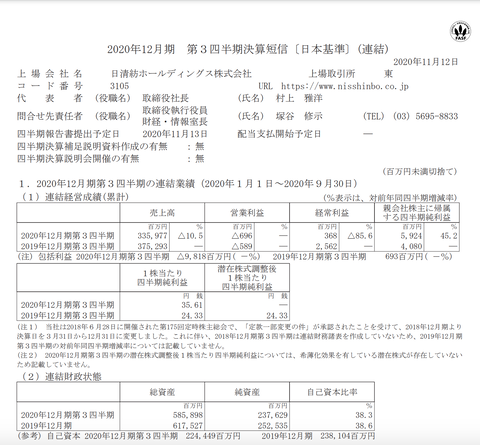The height and width of the screenshot is (445, 480).
Task: Select the date 2020年11月12日 below the title
Action: (x=426, y=62)
